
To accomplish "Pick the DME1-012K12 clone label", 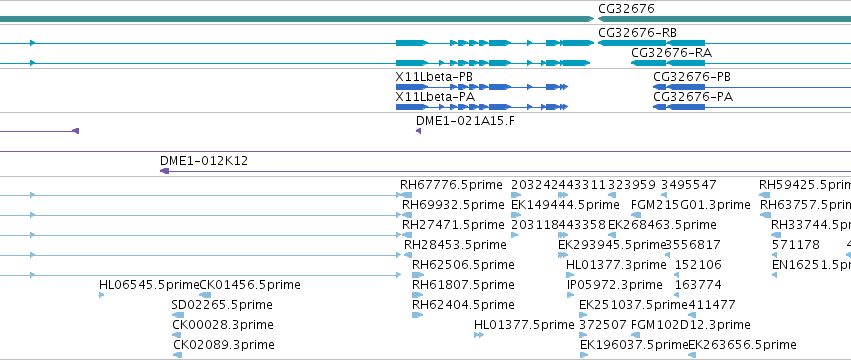I will pos(204,161).
